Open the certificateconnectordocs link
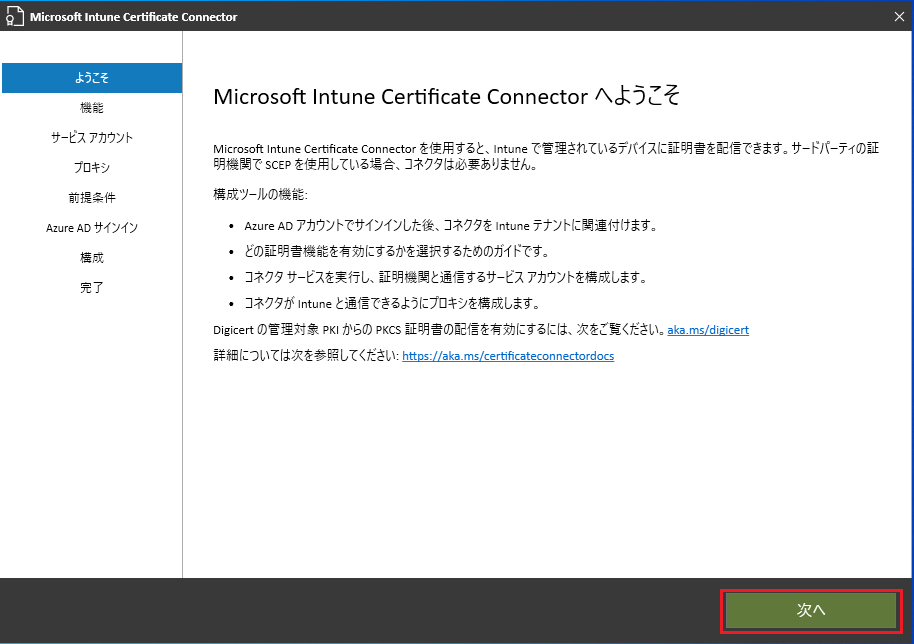The width and height of the screenshot is (914, 644). (x=508, y=356)
